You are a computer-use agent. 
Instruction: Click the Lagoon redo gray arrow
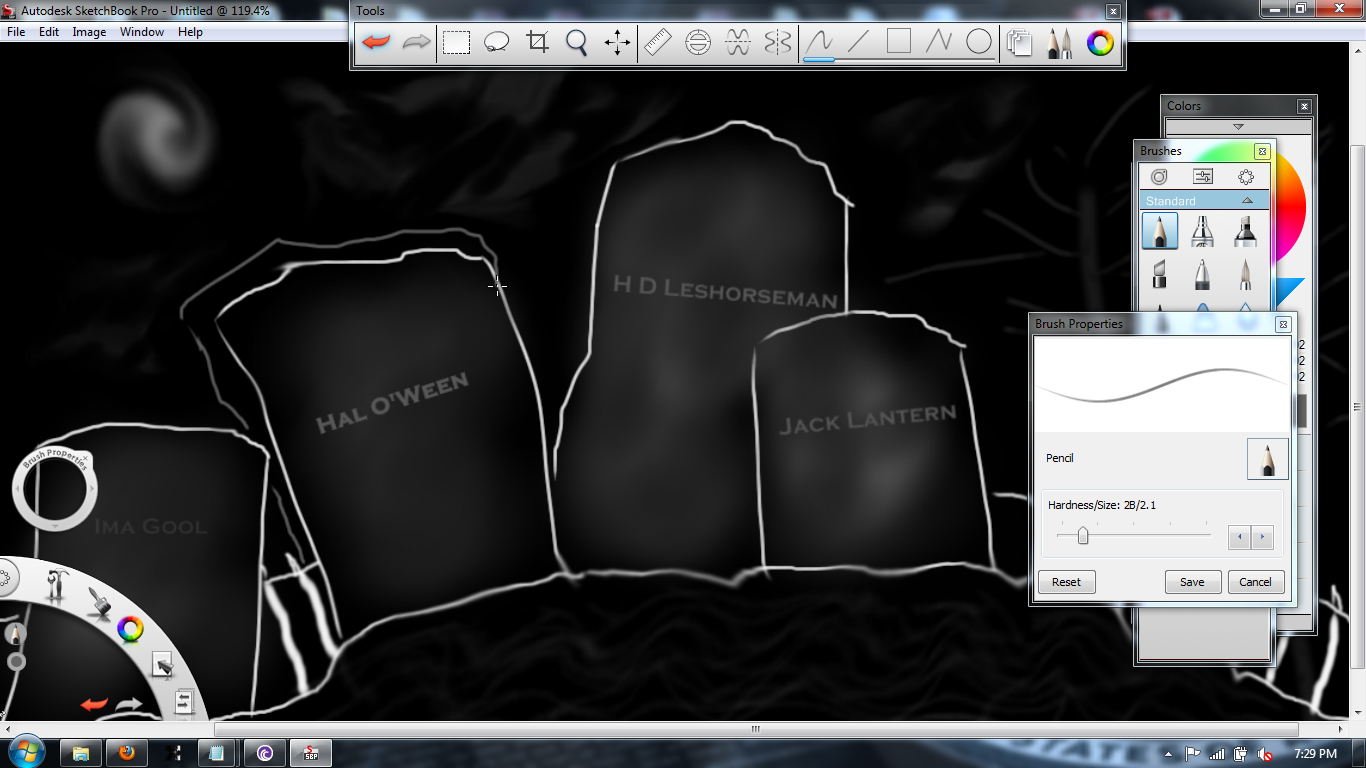click(x=129, y=705)
